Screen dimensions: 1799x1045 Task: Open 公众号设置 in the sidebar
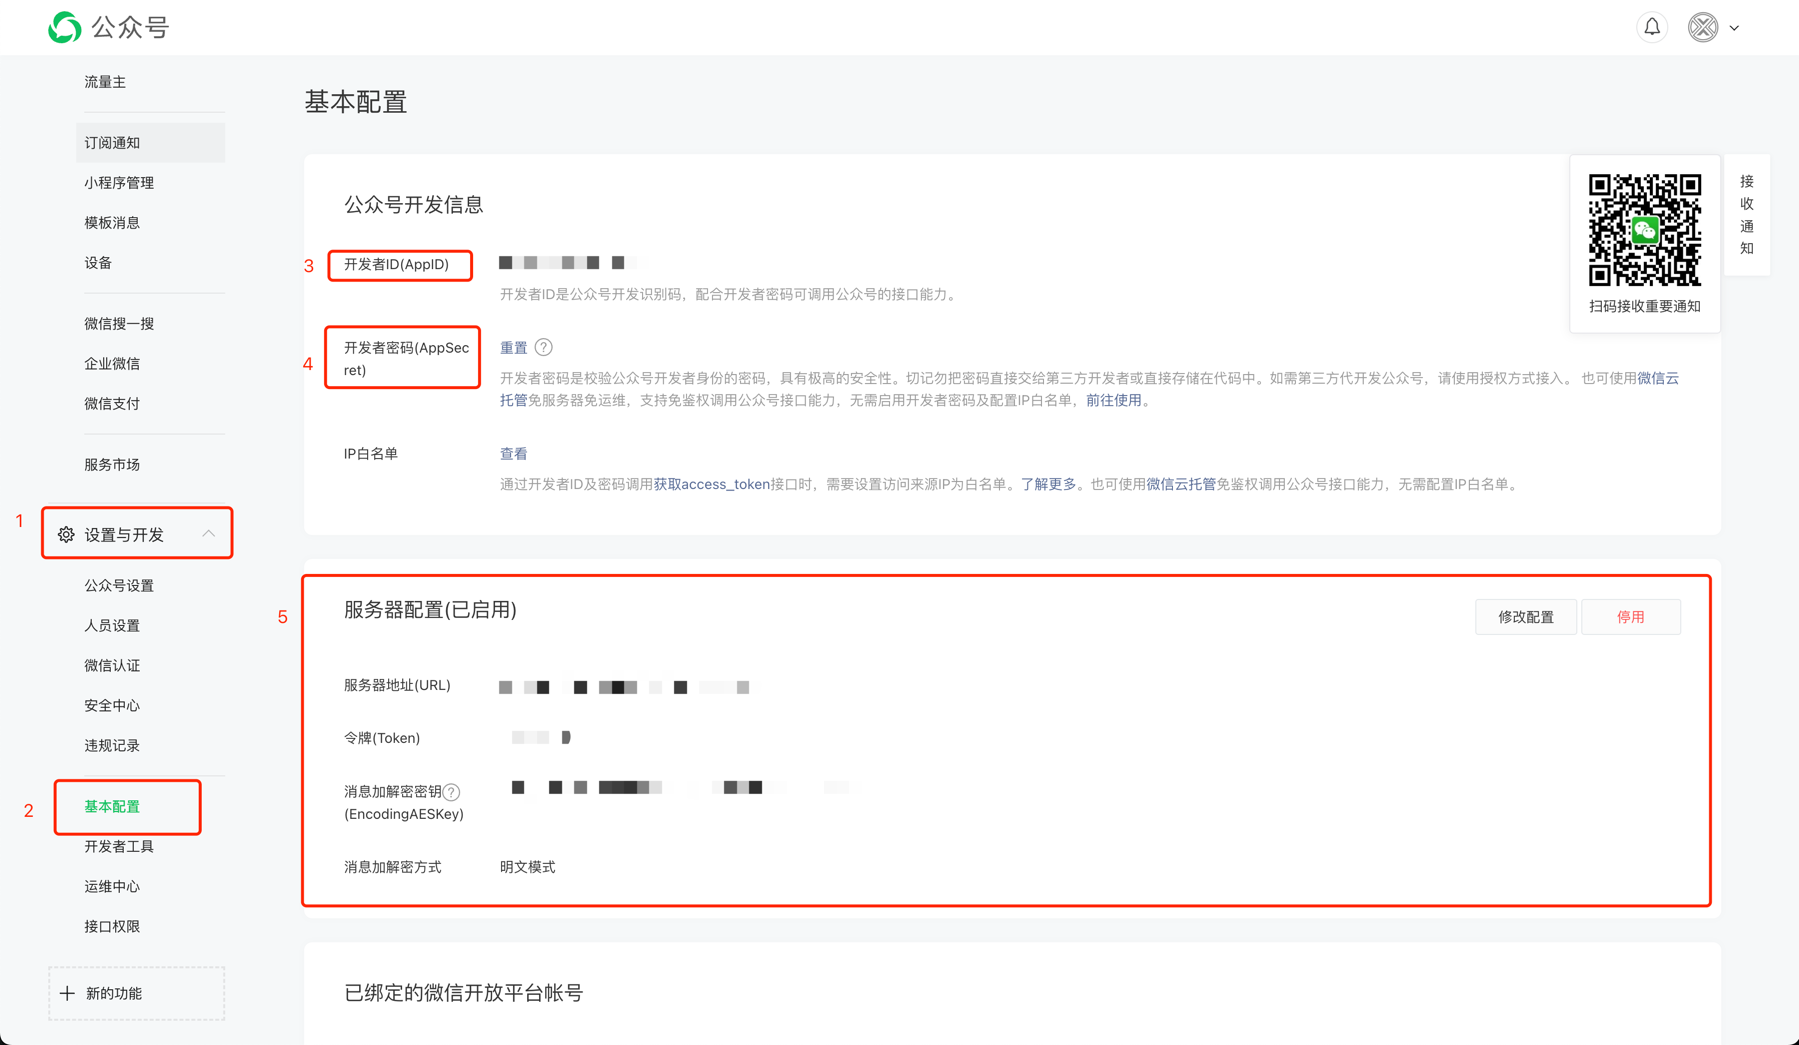119,586
